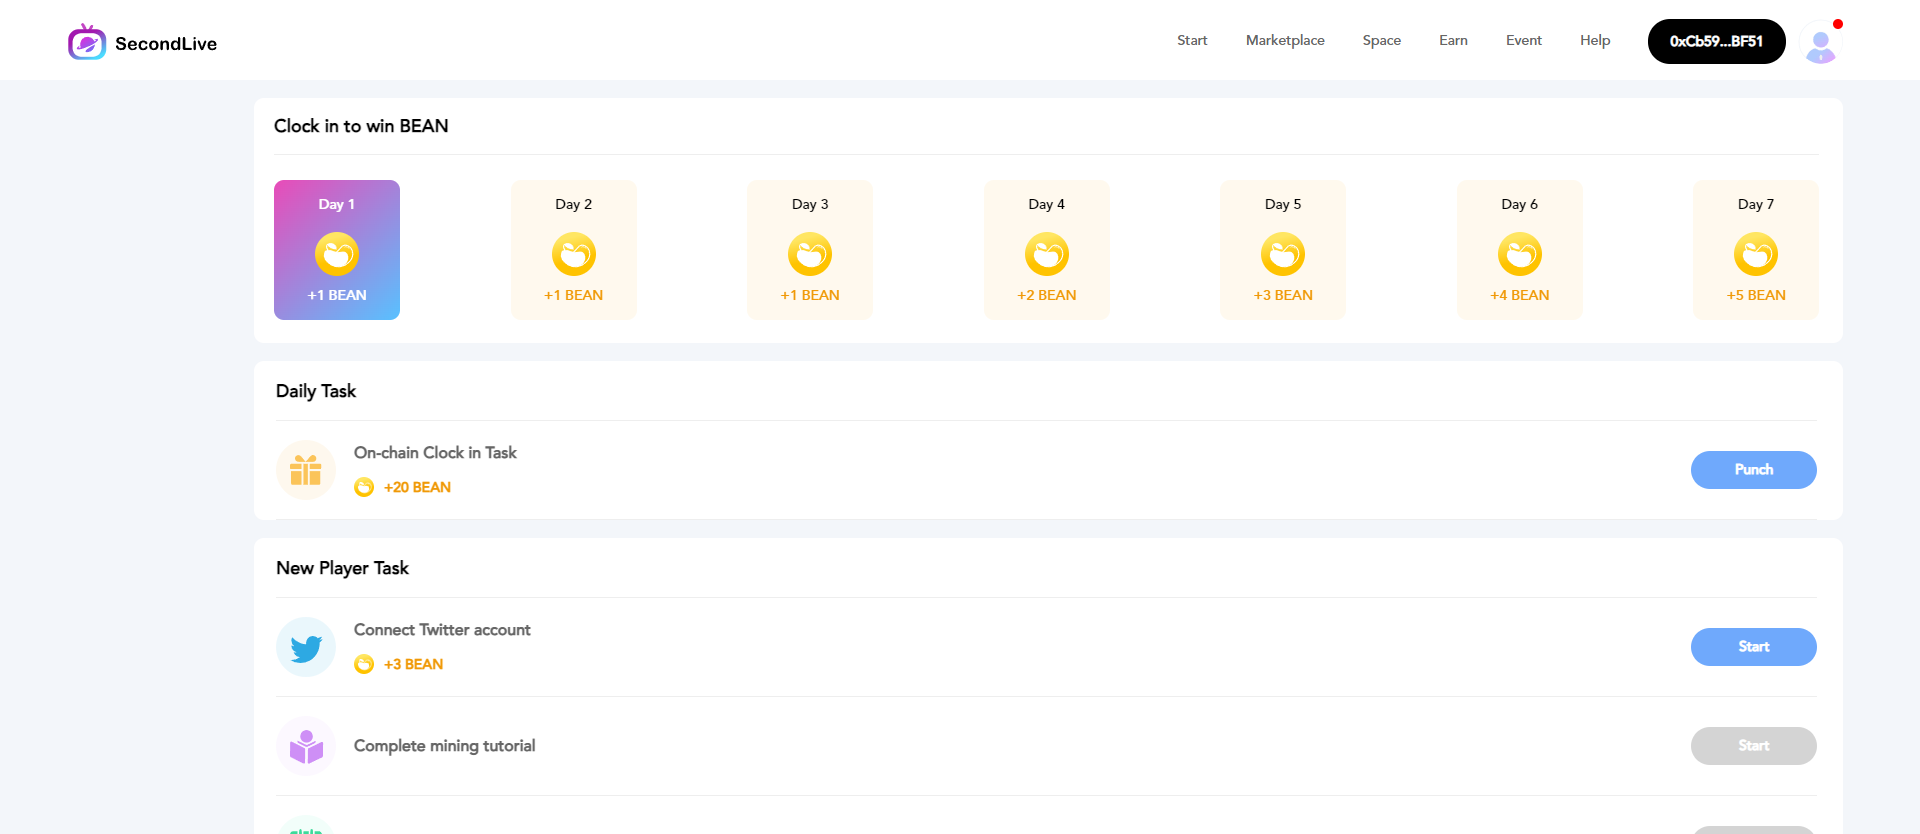1920x834 pixels.
Task: Click the Day 3 bean coin icon
Action: coord(810,254)
